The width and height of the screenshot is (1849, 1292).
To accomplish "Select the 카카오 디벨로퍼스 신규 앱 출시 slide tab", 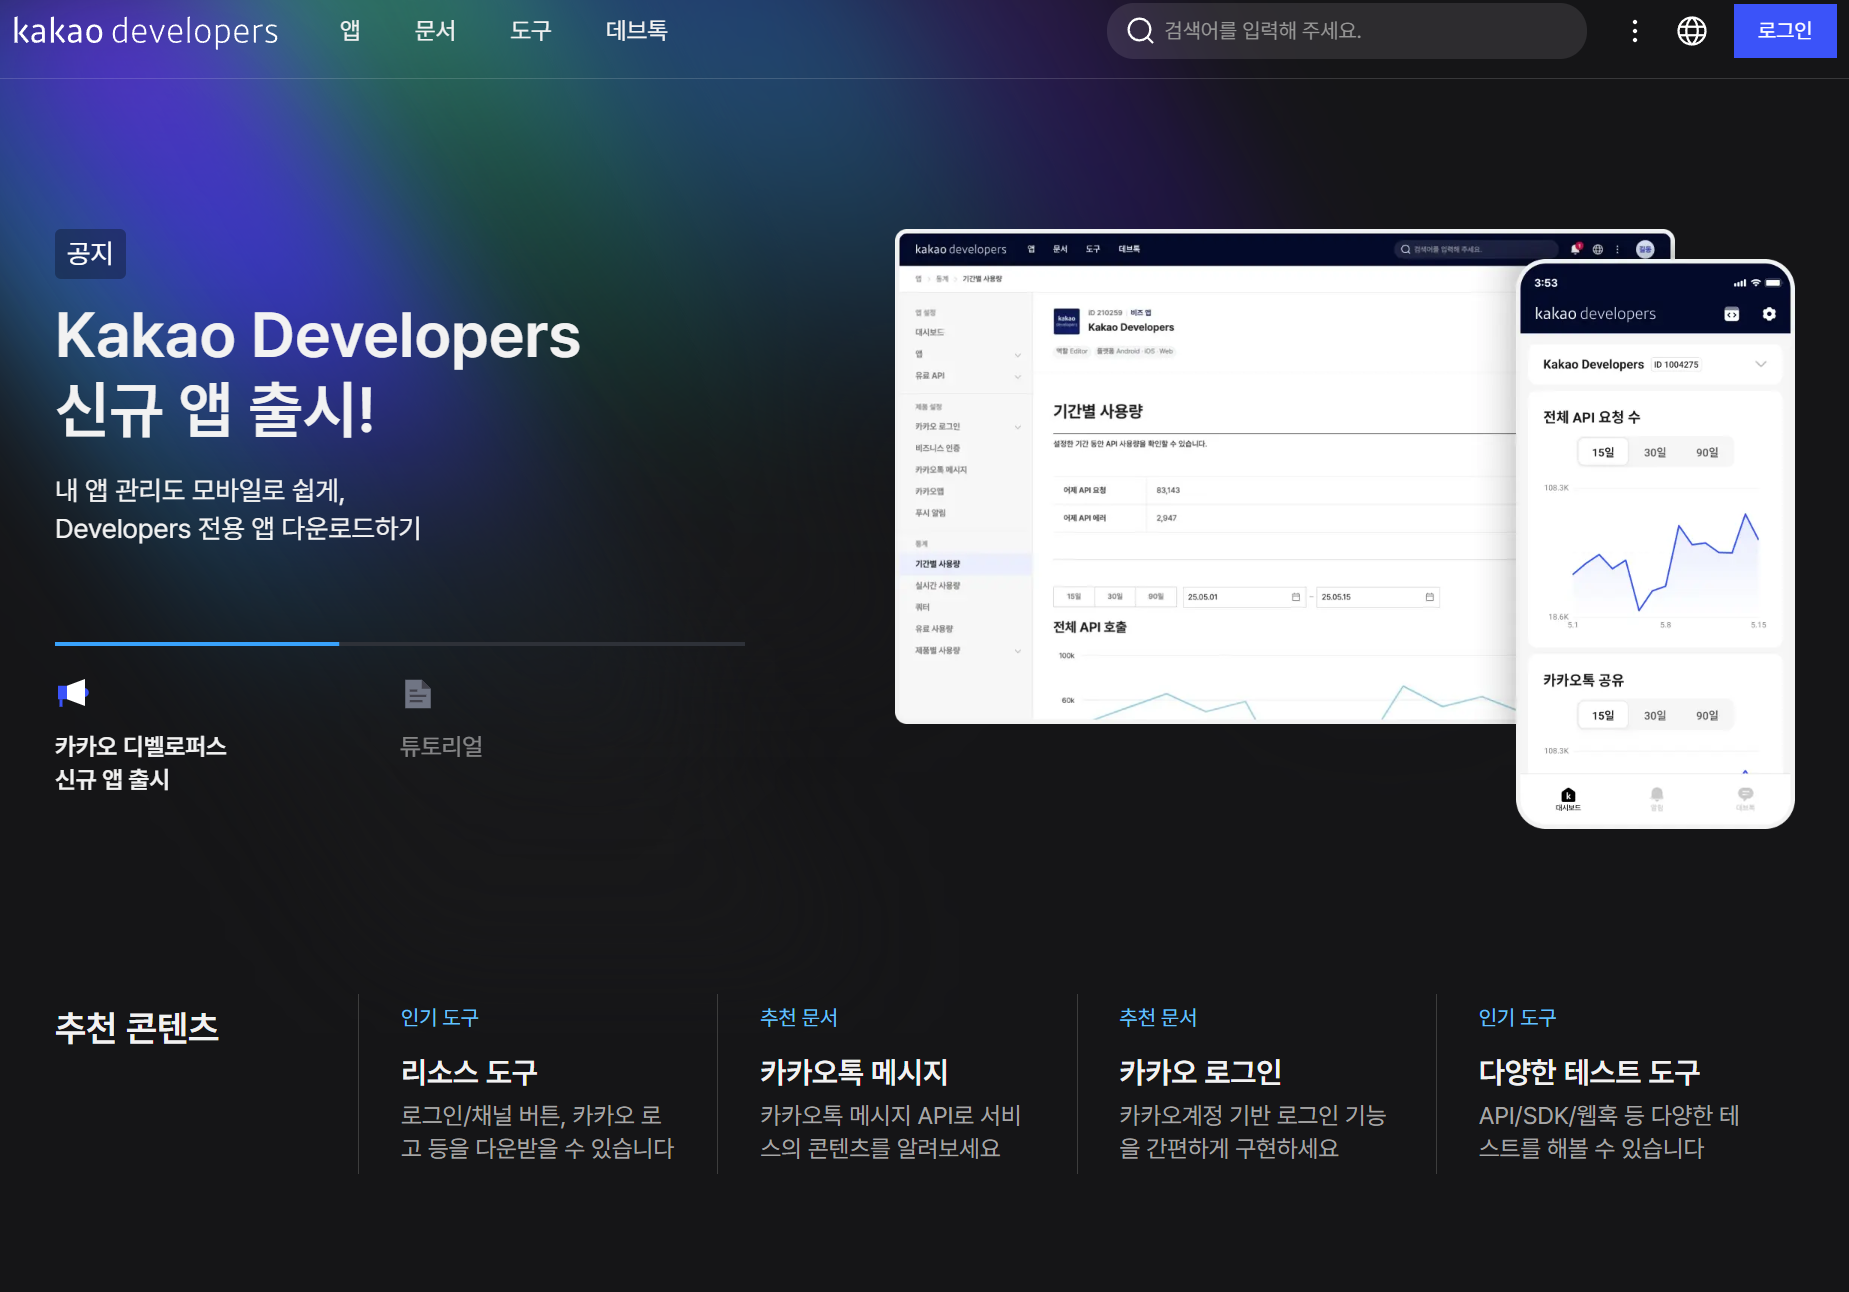I will (141, 762).
